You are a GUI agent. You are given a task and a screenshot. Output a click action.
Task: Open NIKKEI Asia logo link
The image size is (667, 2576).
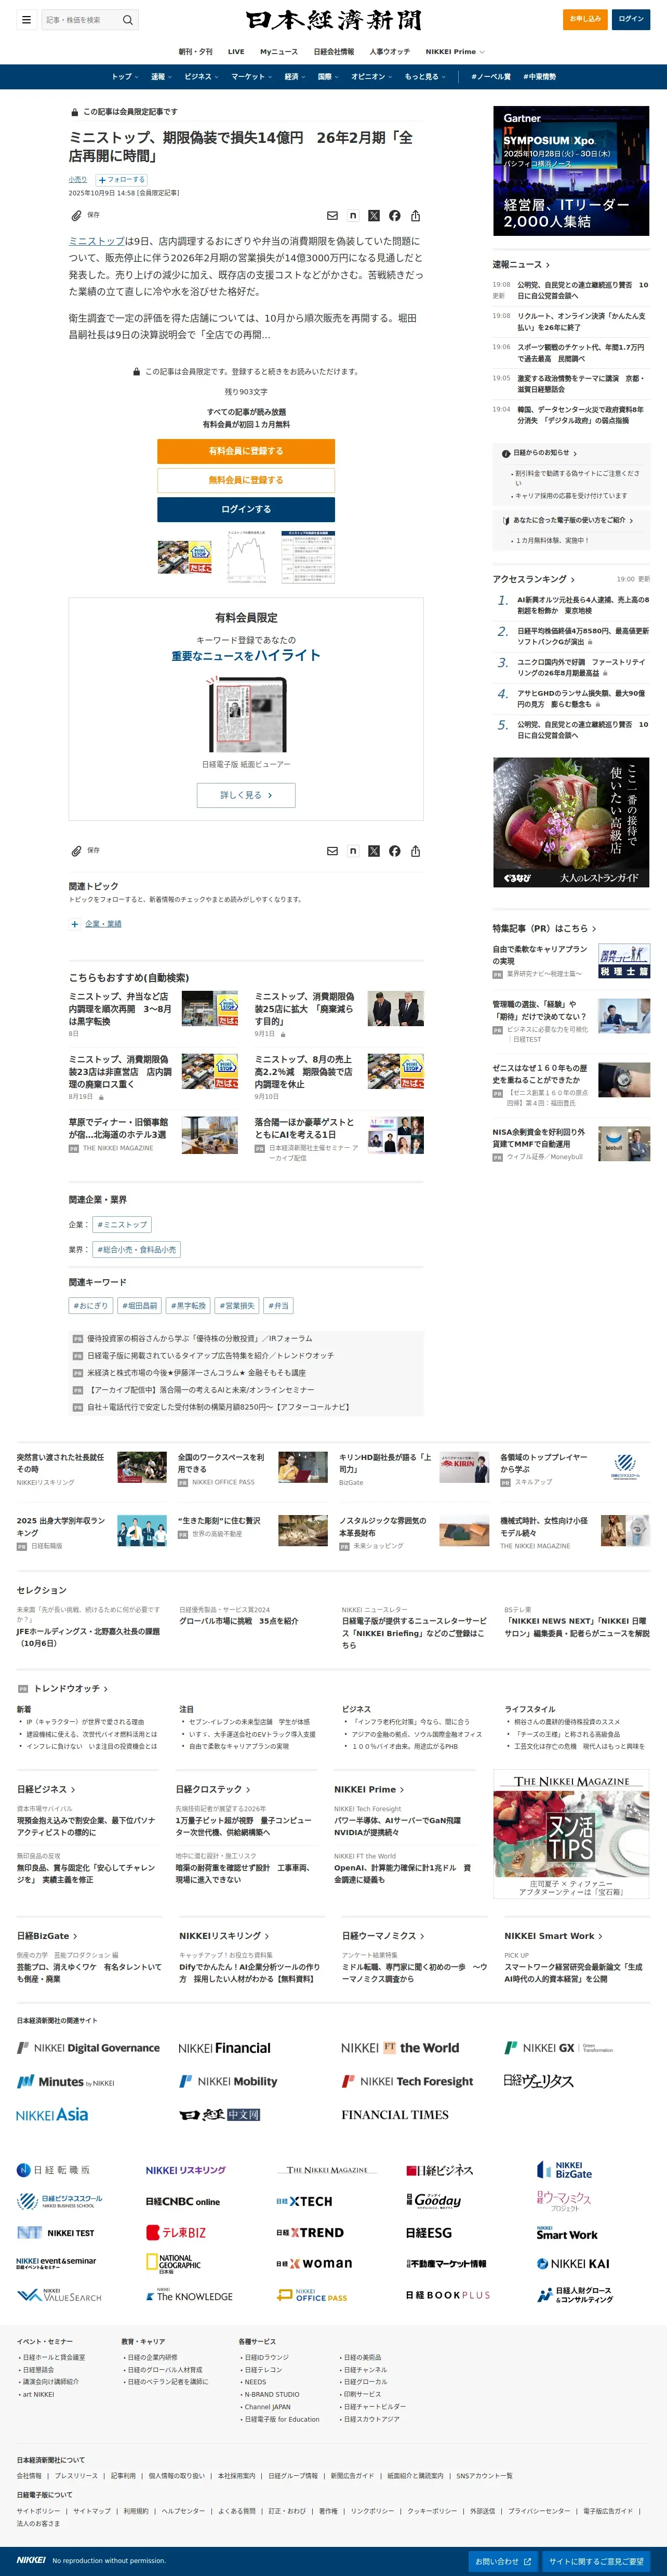coord(52,2115)
